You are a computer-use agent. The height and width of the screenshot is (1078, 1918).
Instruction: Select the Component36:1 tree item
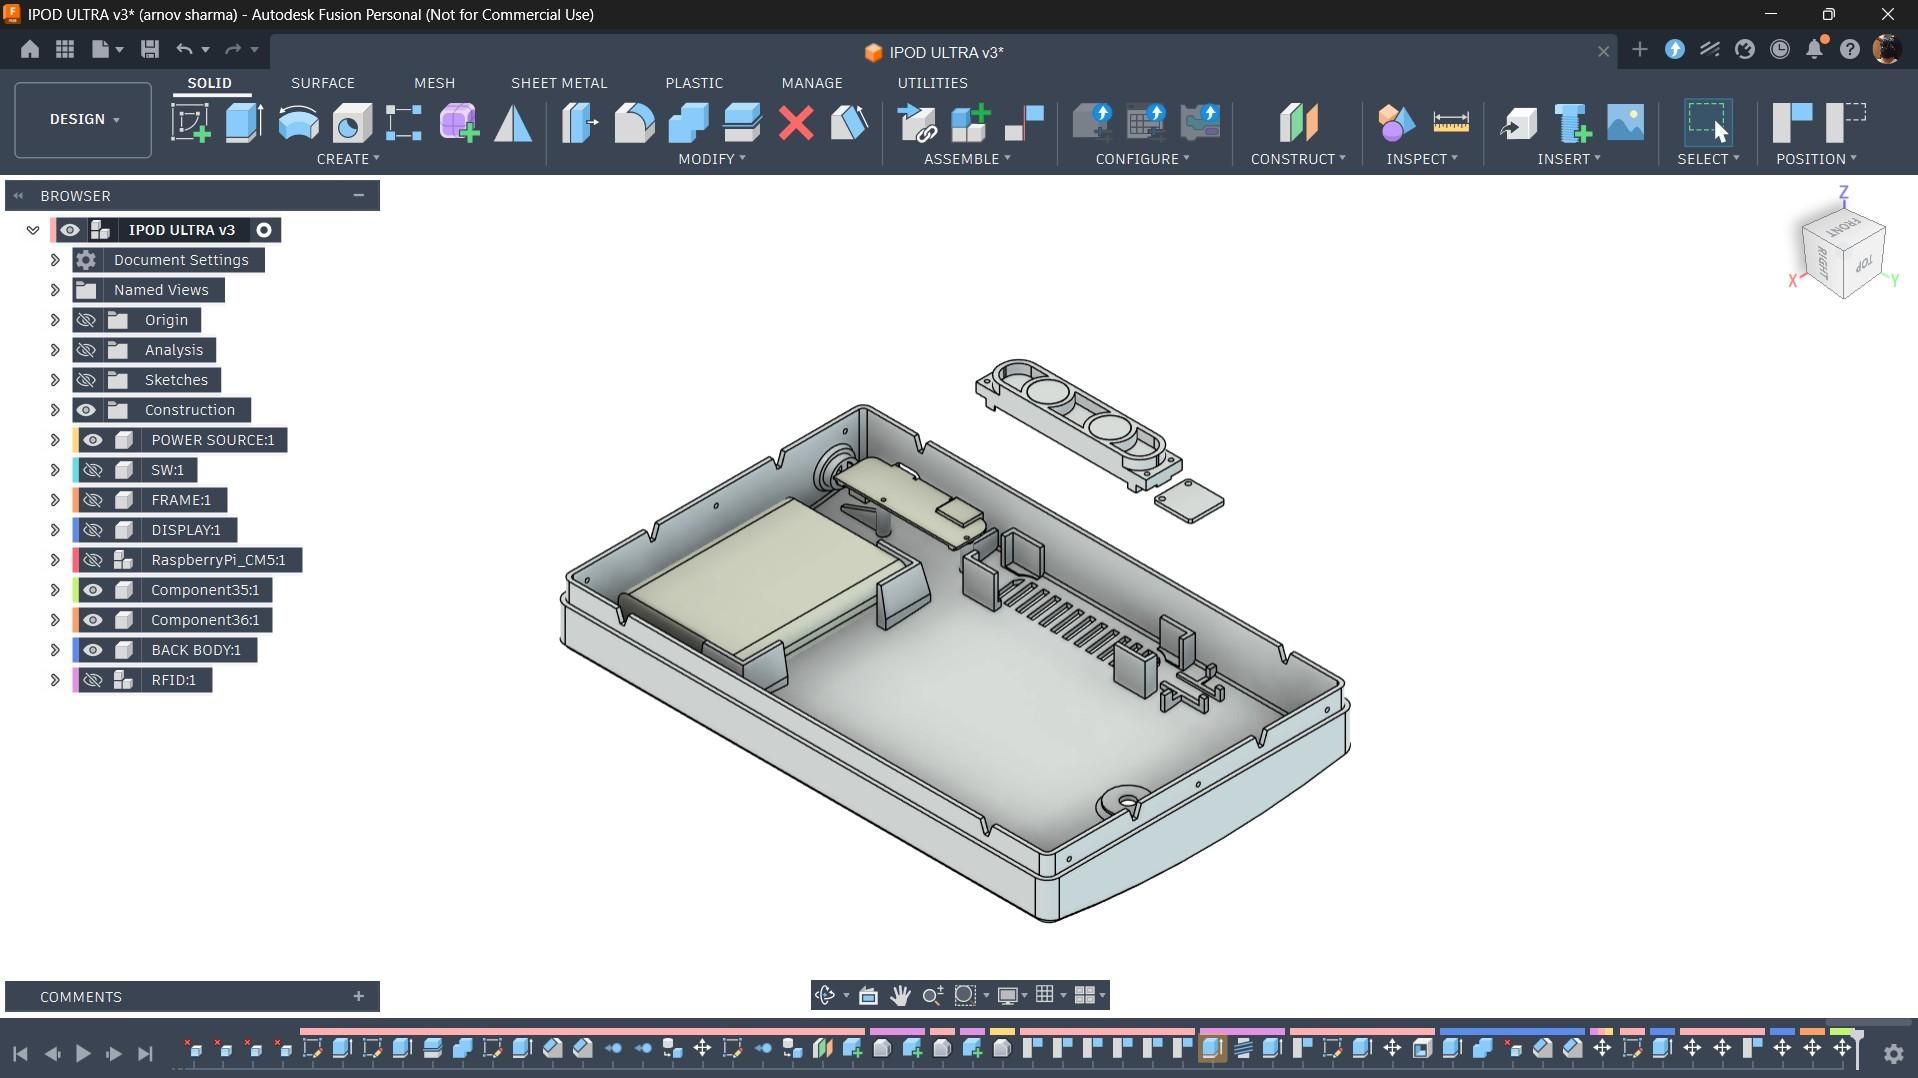point(205,620)
